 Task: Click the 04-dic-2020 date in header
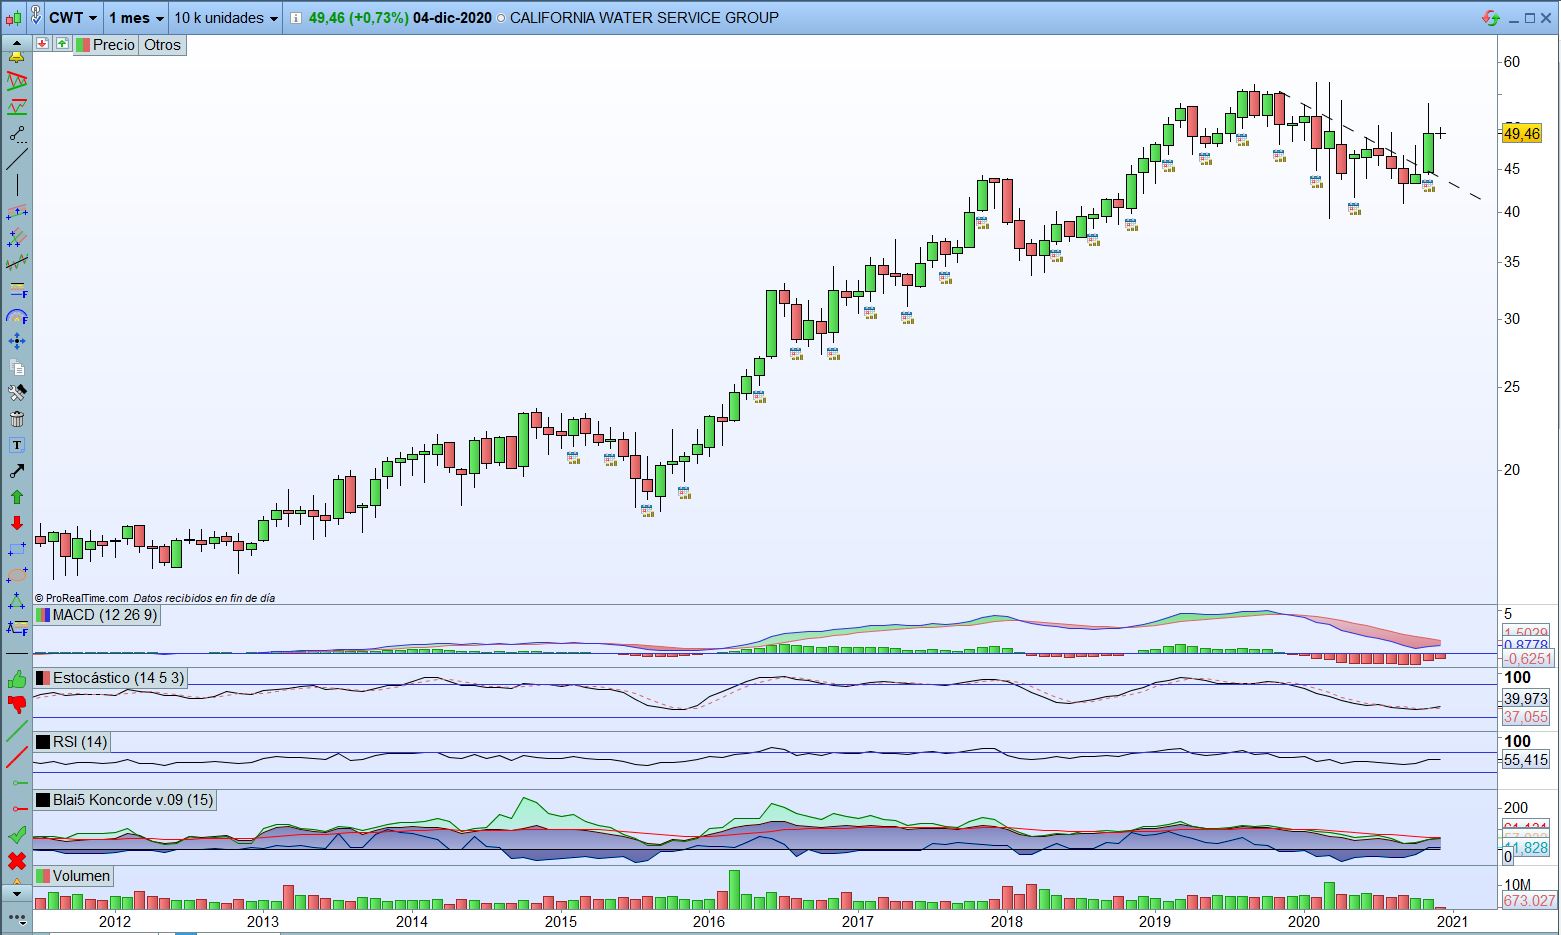[452, 18]
